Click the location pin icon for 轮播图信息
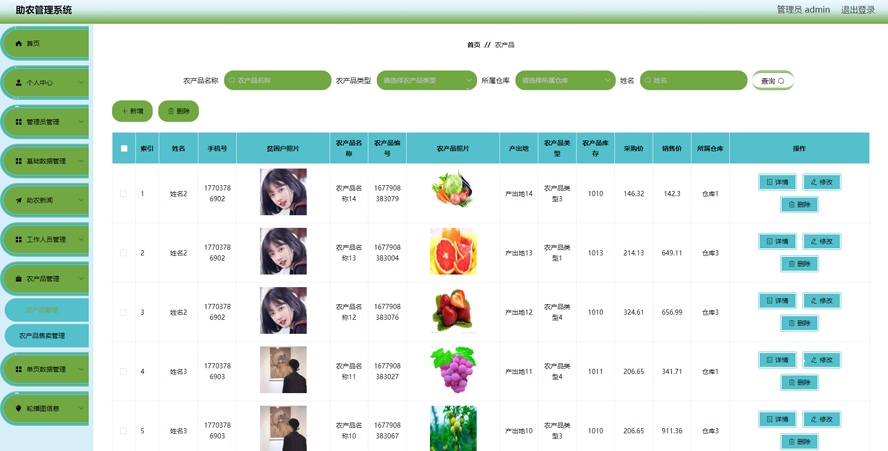 click(x=18, y=408)
